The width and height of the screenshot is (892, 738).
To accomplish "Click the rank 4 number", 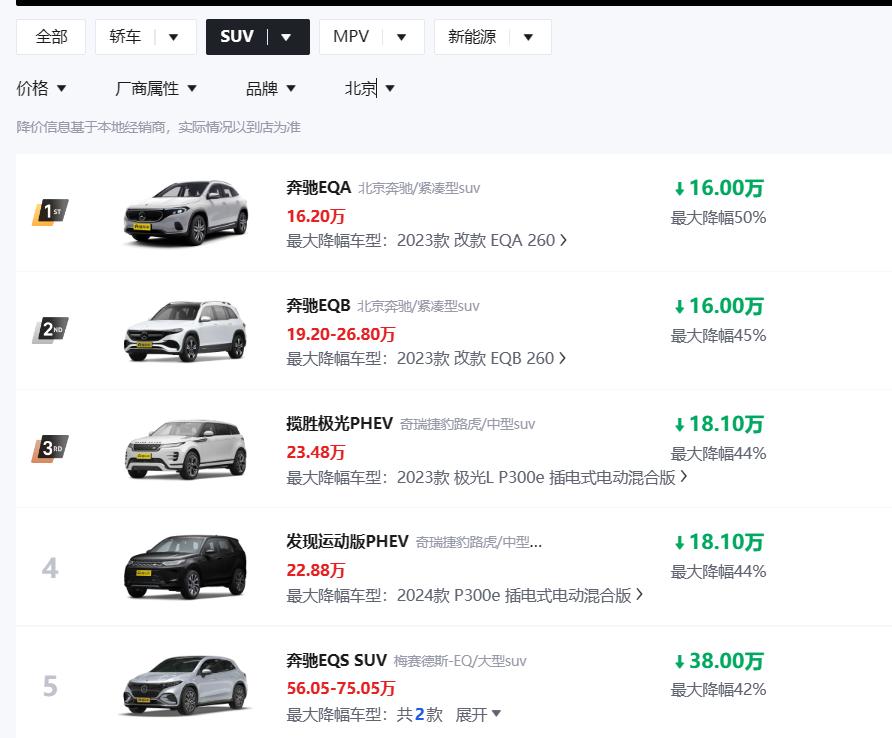I will click(x=50, y=567).
